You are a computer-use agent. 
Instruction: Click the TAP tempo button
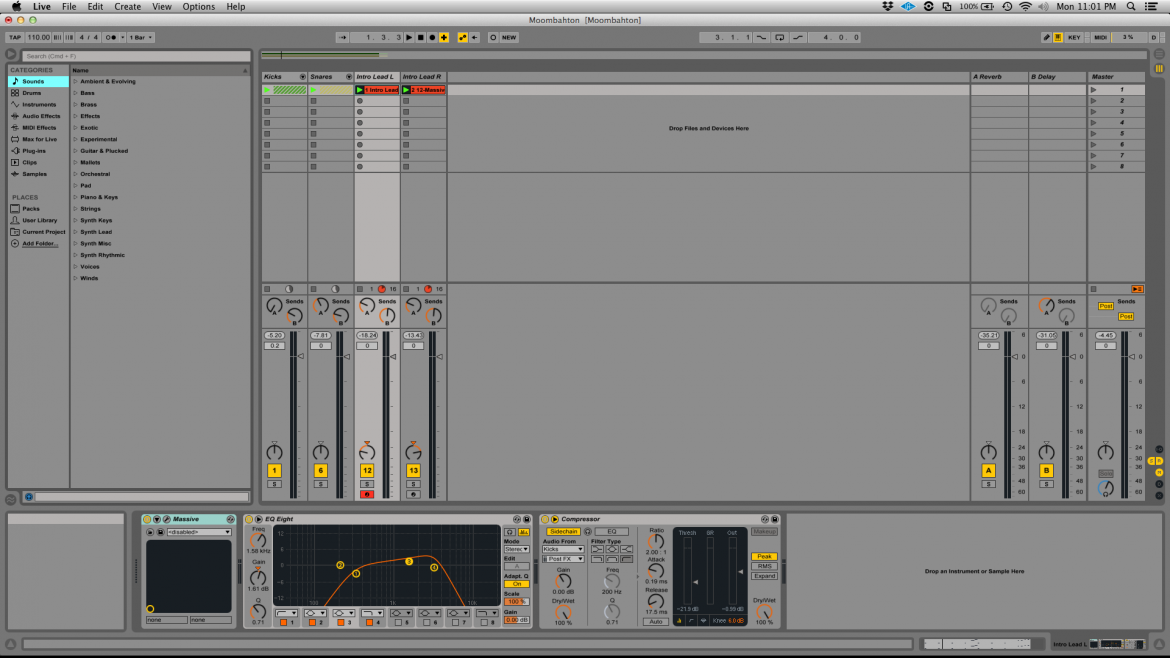pos(15,37)
